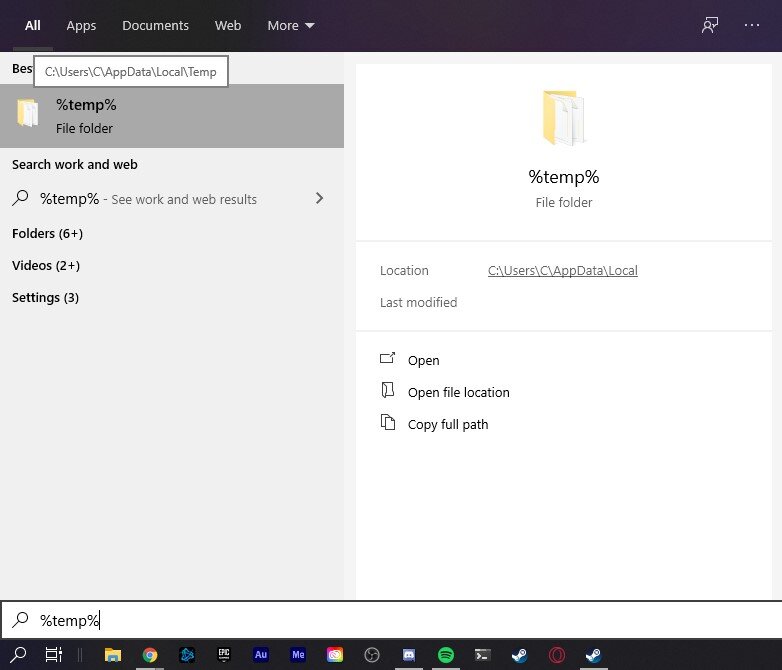Open Adobe Audition from the taskbar

[261, 655]
